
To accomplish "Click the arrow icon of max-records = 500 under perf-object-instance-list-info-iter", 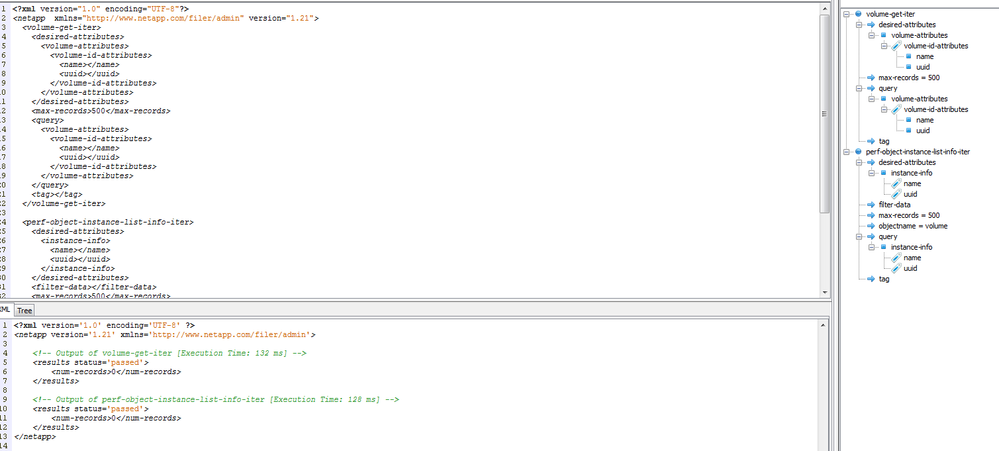I will [x=871, y=215].
